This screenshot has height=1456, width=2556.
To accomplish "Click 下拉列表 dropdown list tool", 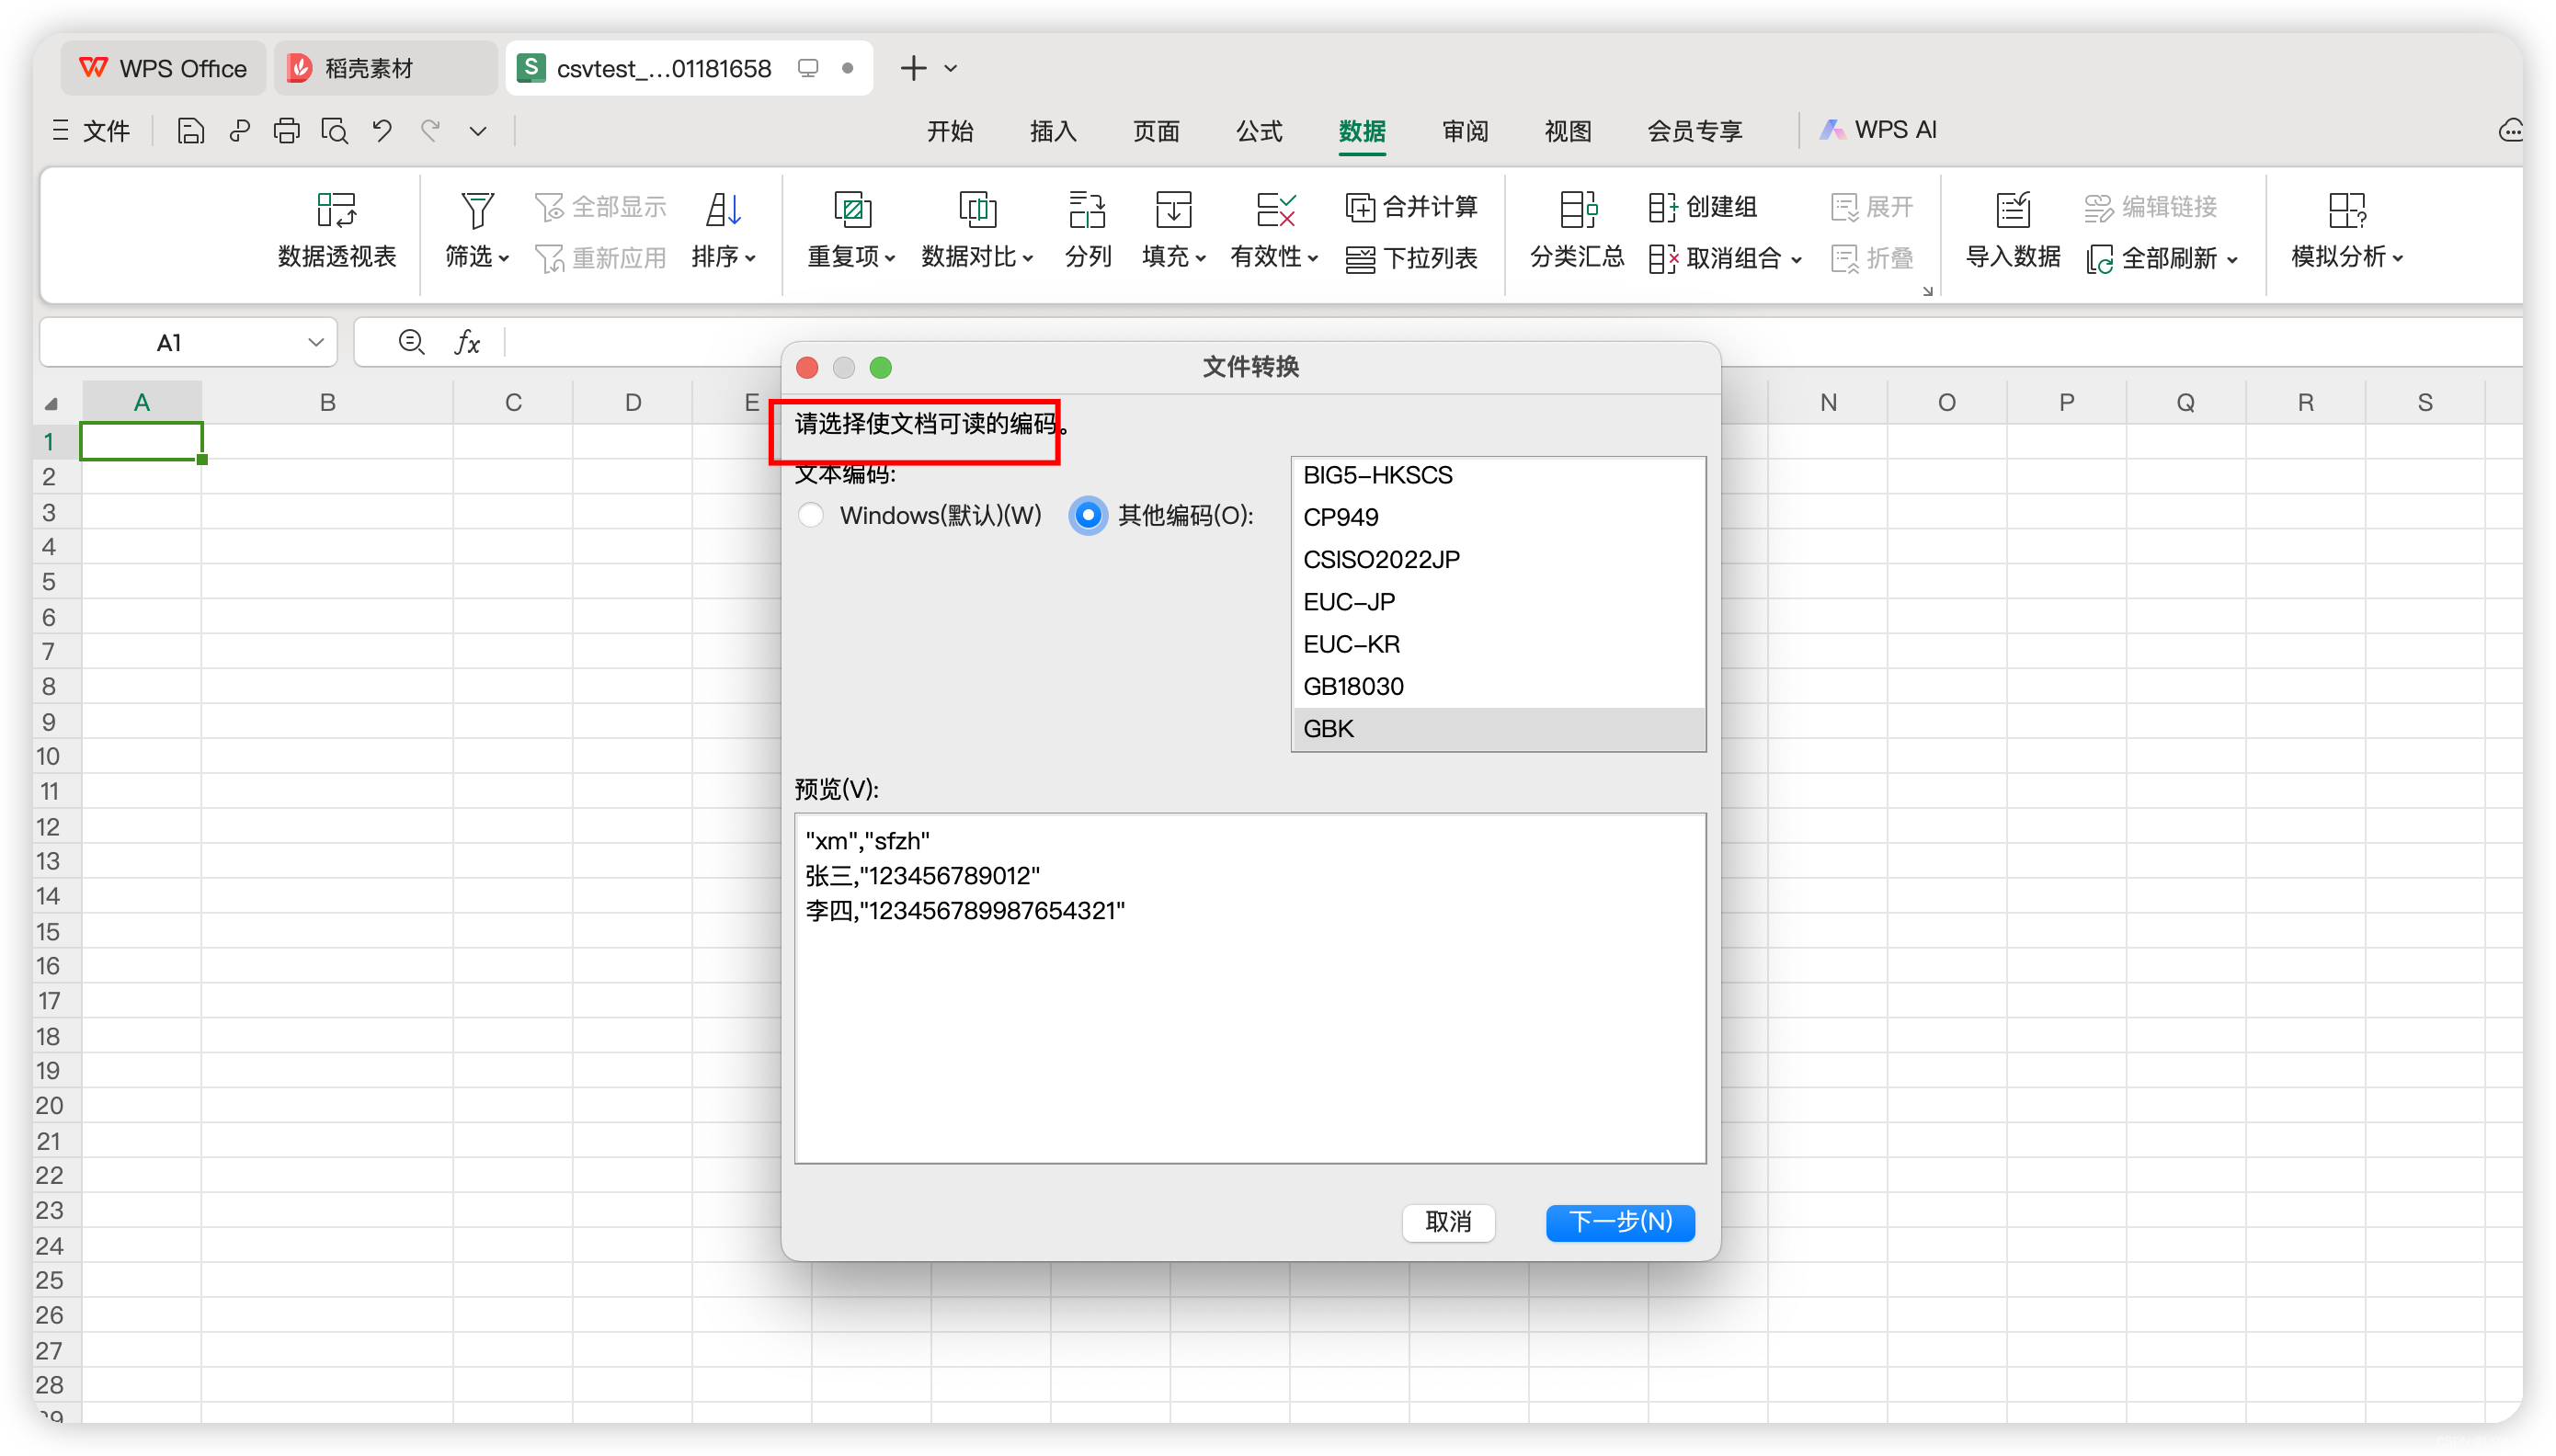I will point(1411,259).
